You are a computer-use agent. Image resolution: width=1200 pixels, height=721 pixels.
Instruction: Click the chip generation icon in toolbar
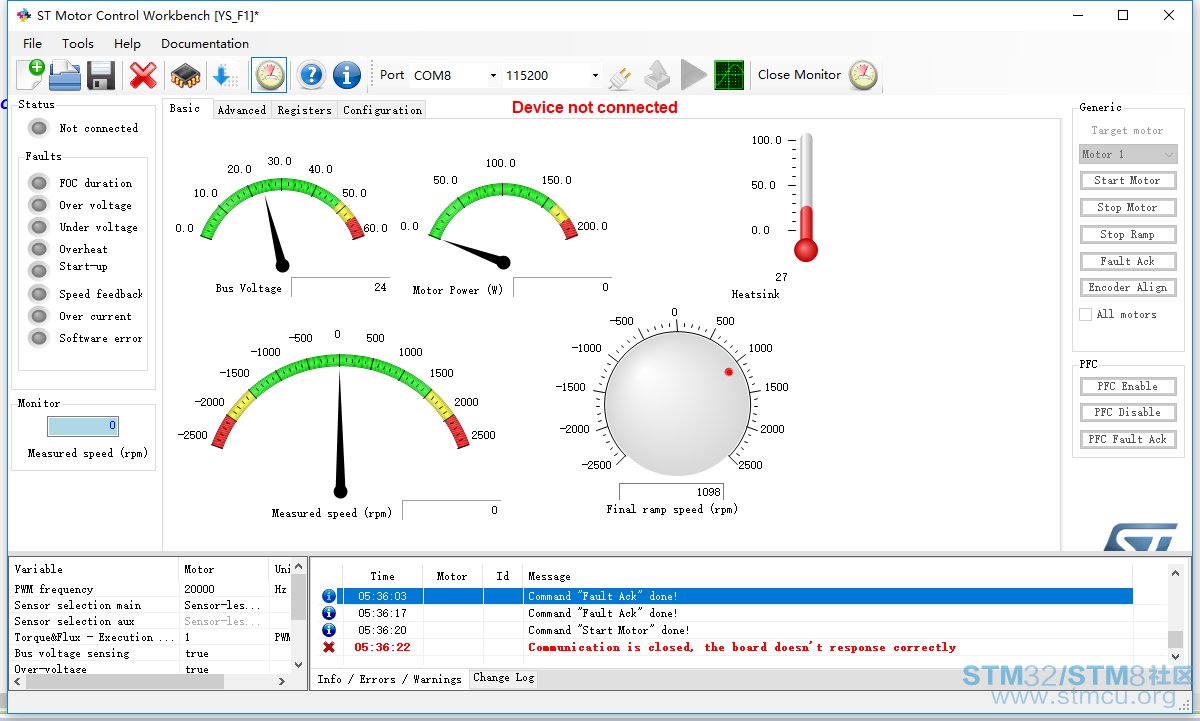(x=185, y=75)
